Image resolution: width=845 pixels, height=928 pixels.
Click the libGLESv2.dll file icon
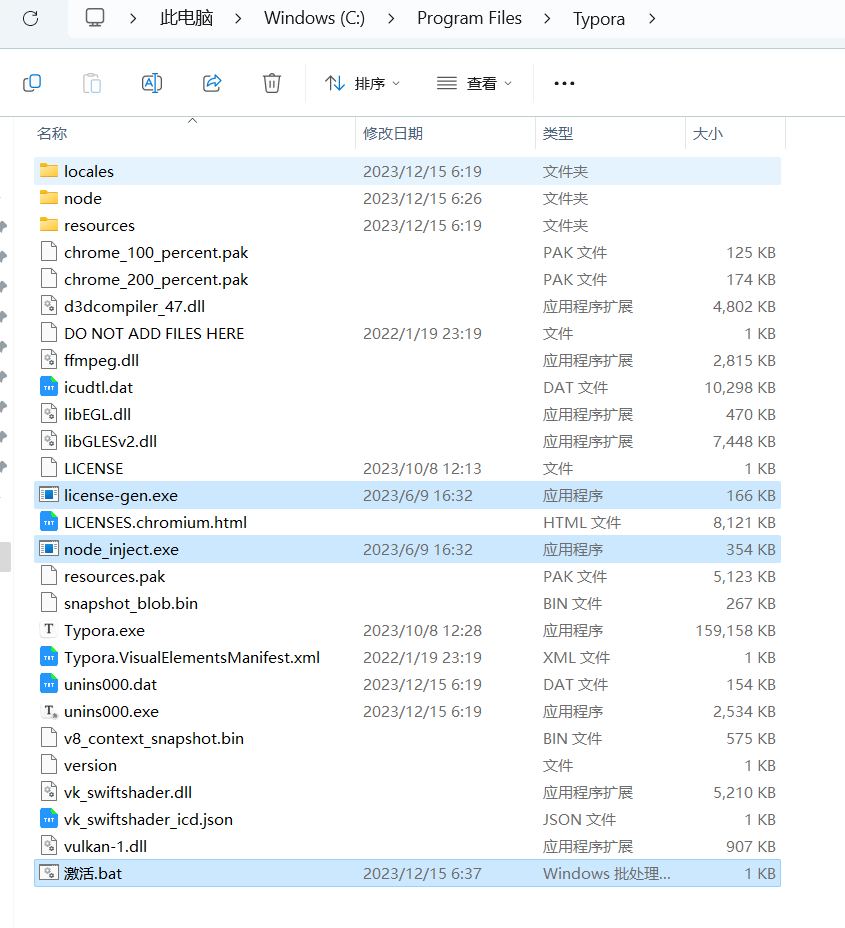point(49,441)
